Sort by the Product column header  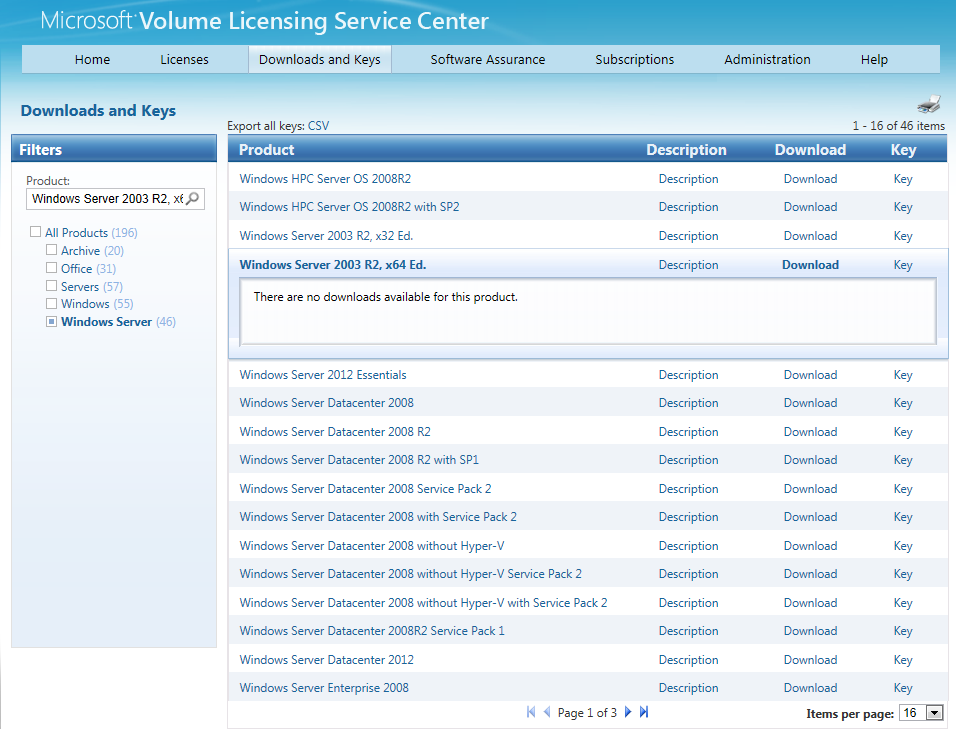(x=266, y=150)
